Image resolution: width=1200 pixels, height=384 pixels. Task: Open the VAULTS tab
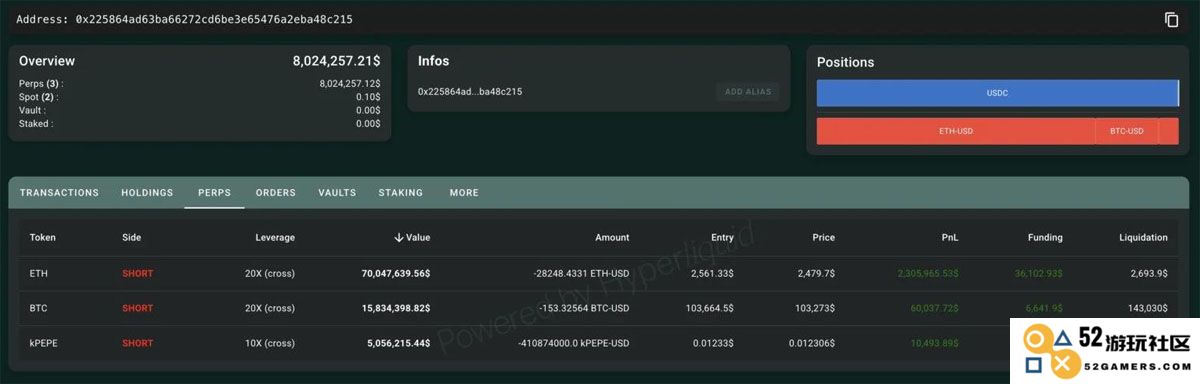point(337,193)
